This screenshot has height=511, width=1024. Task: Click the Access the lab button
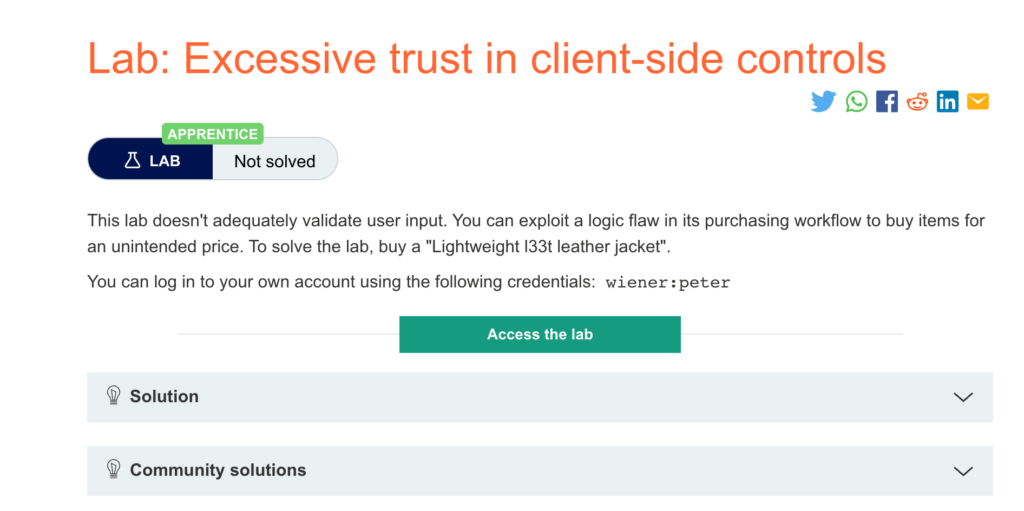pyautogui.click(x=539, y=335)
